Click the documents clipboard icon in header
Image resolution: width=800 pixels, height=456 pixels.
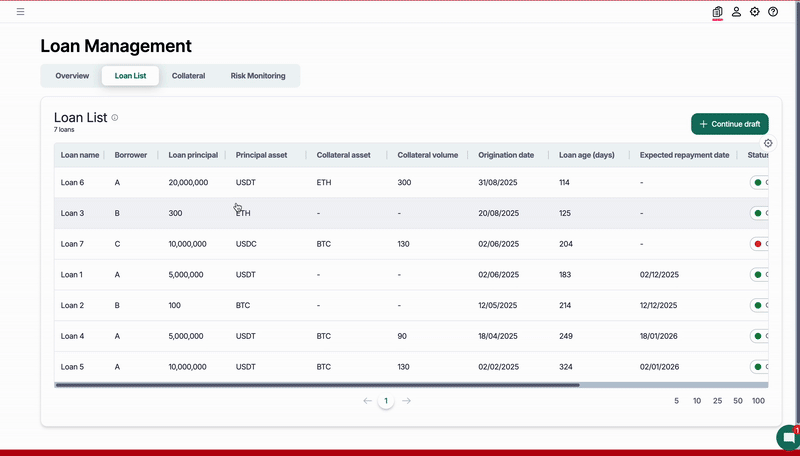[x=717, y=12]
